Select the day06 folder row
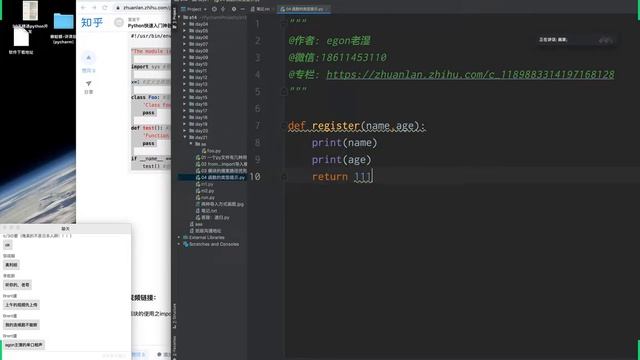Image resolution: width=640 pixels, height=360 pixels. coord(212,38)
